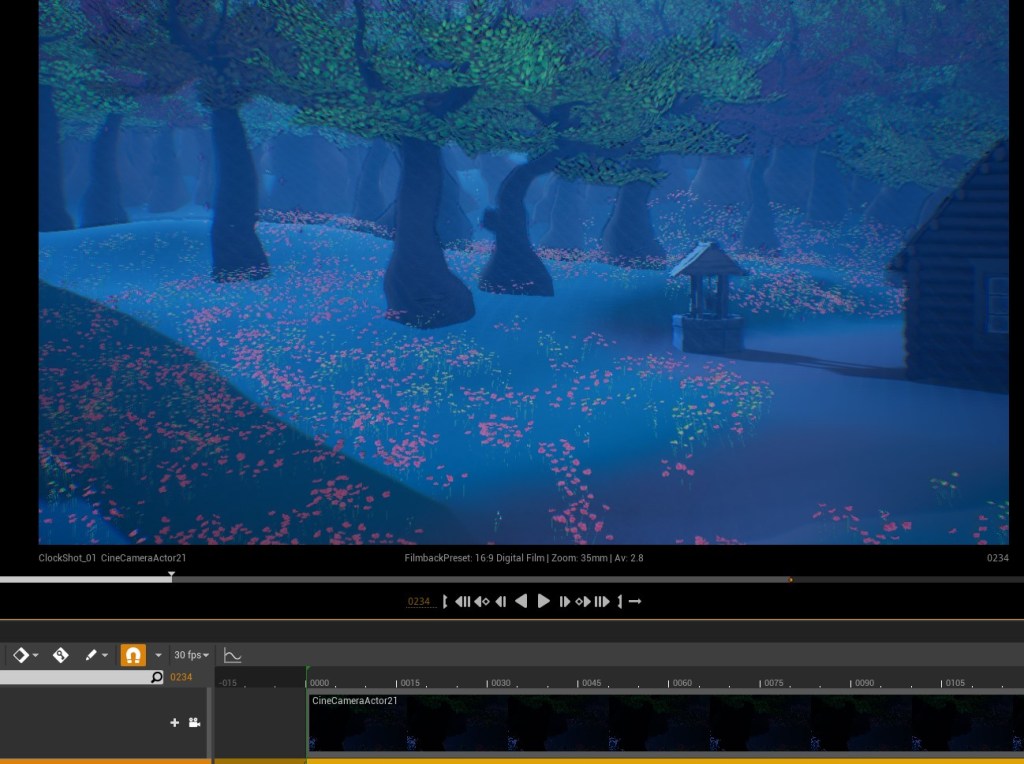Step forward one frame
This screenshot has height=764, width=1024.
pyautogui.click(x=565, y=601)
